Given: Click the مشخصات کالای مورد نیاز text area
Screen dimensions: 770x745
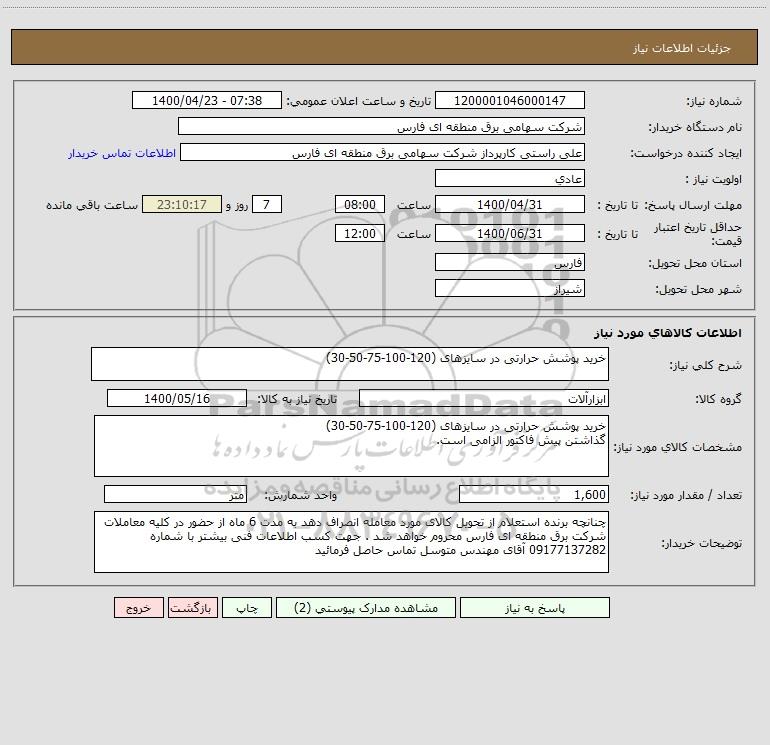Looking at the screenshot, I should [x=351, y=446].
